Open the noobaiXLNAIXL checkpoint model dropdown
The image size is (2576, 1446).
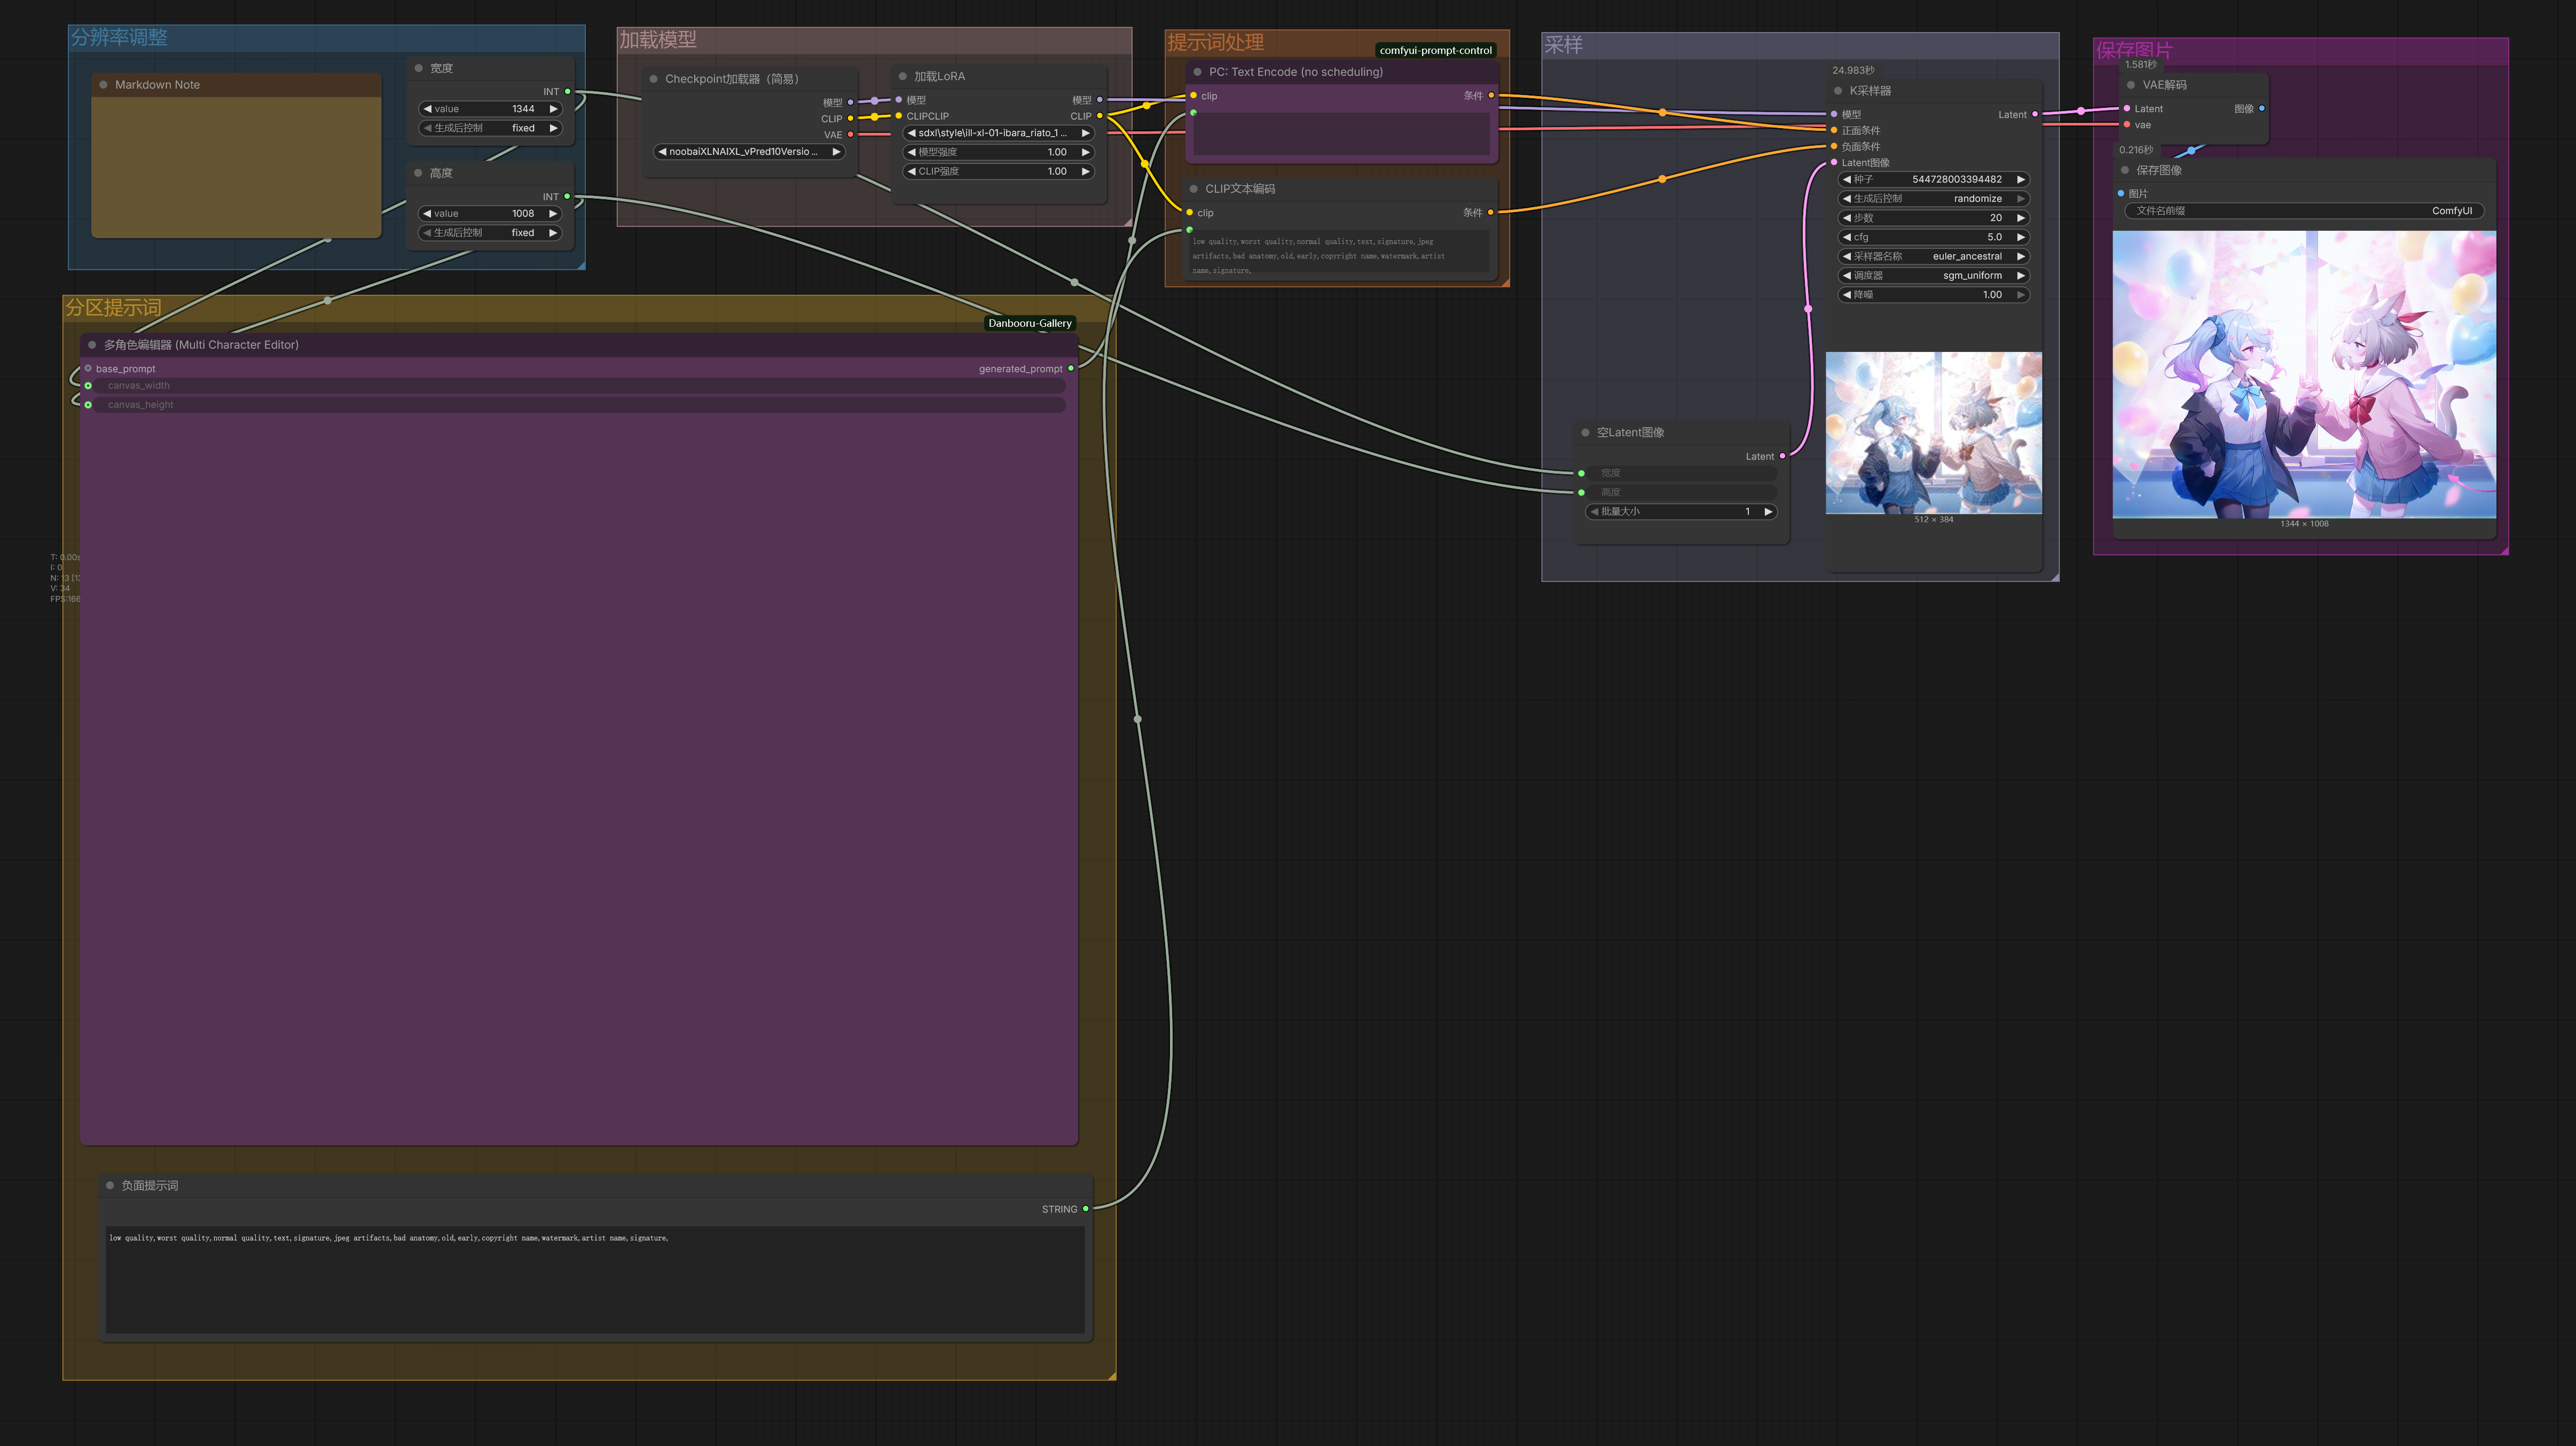(749, 152)
